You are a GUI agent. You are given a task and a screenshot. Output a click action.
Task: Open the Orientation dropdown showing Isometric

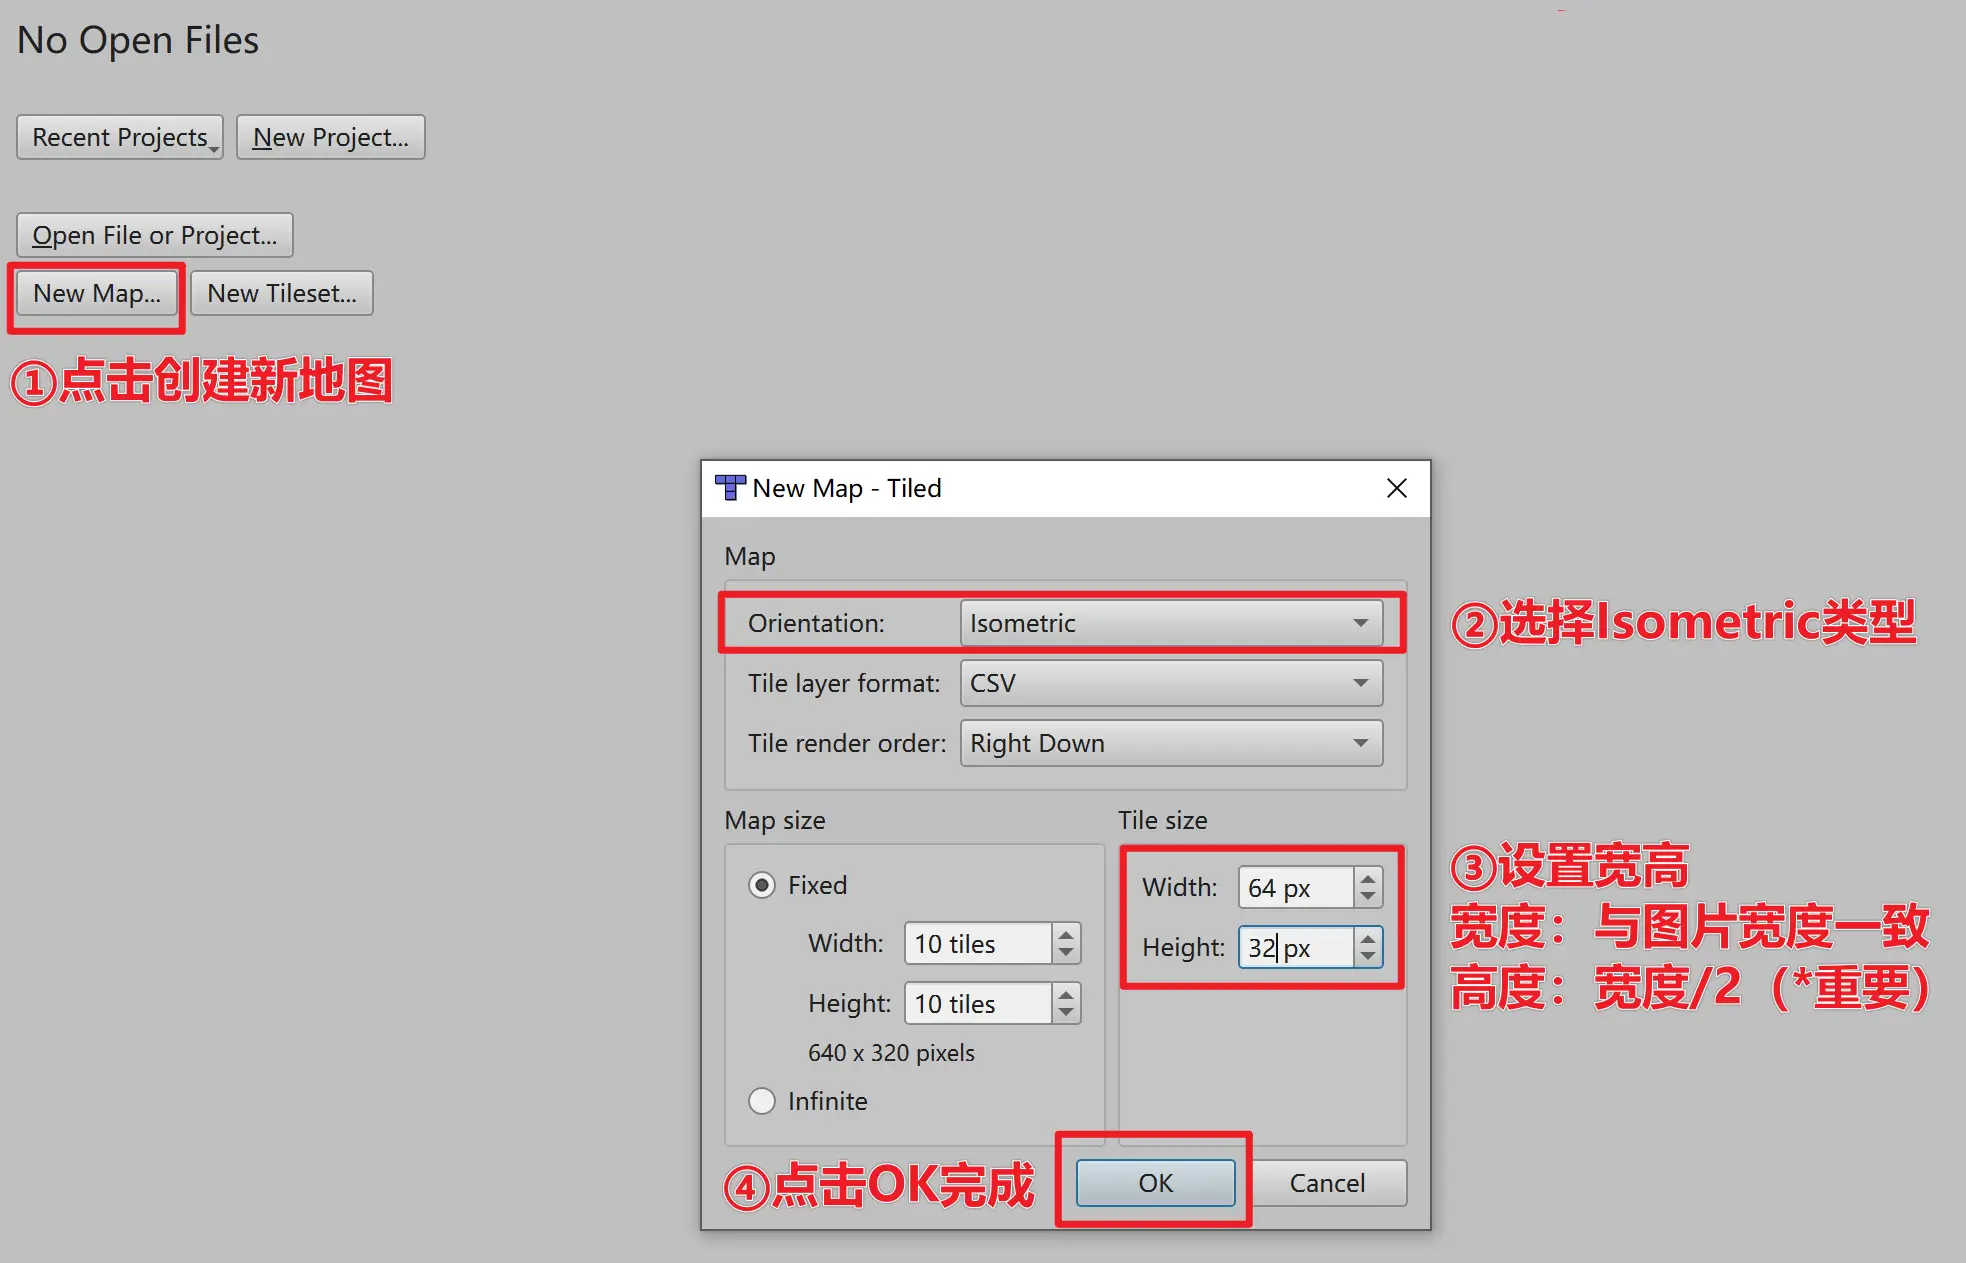point(1171,623)
